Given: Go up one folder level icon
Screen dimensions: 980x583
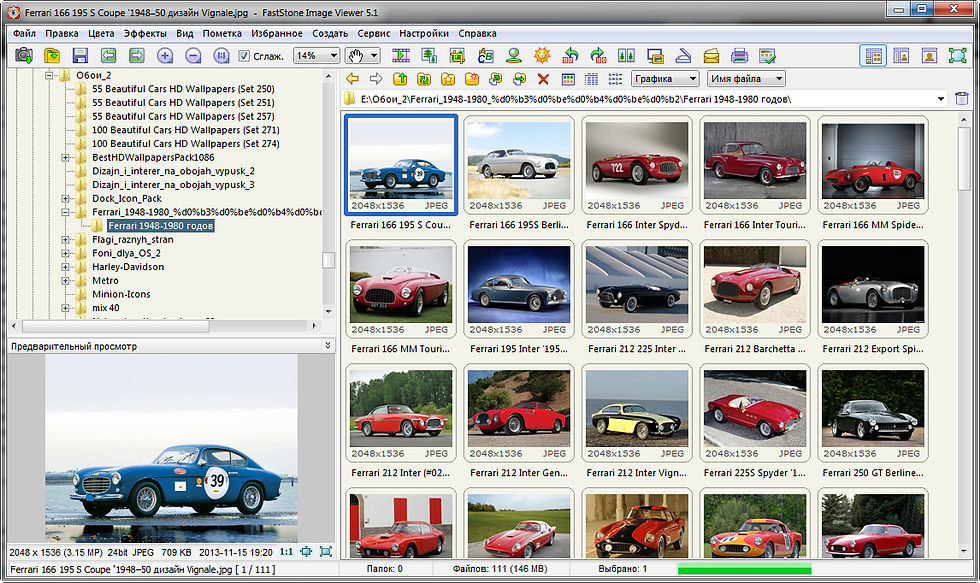Looking at the screenshot, I should click(400, 79).
